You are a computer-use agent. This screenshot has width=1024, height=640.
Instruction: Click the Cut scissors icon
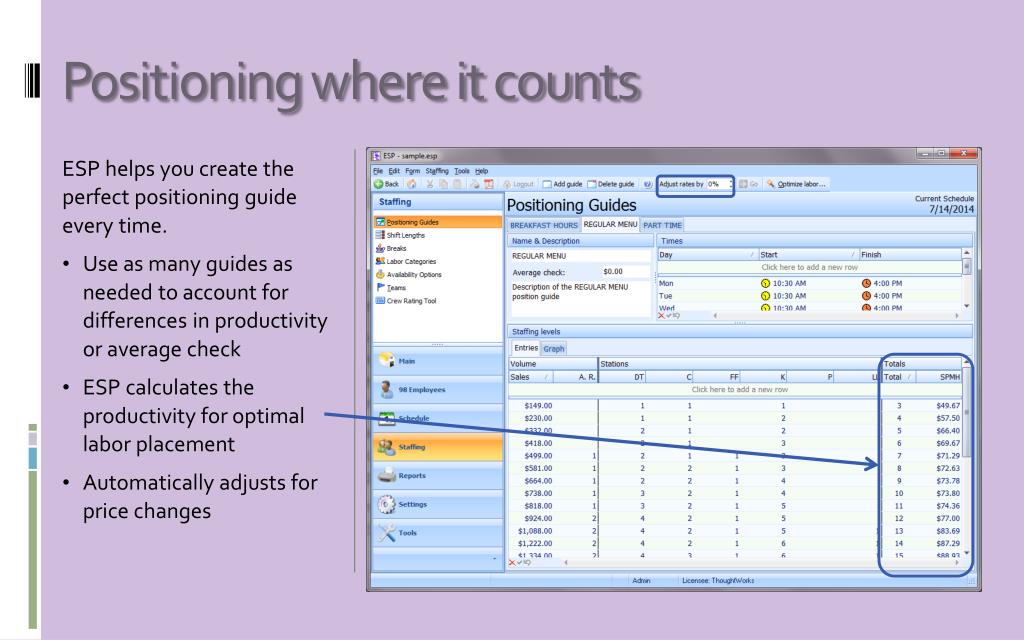(x=430, y=184)
